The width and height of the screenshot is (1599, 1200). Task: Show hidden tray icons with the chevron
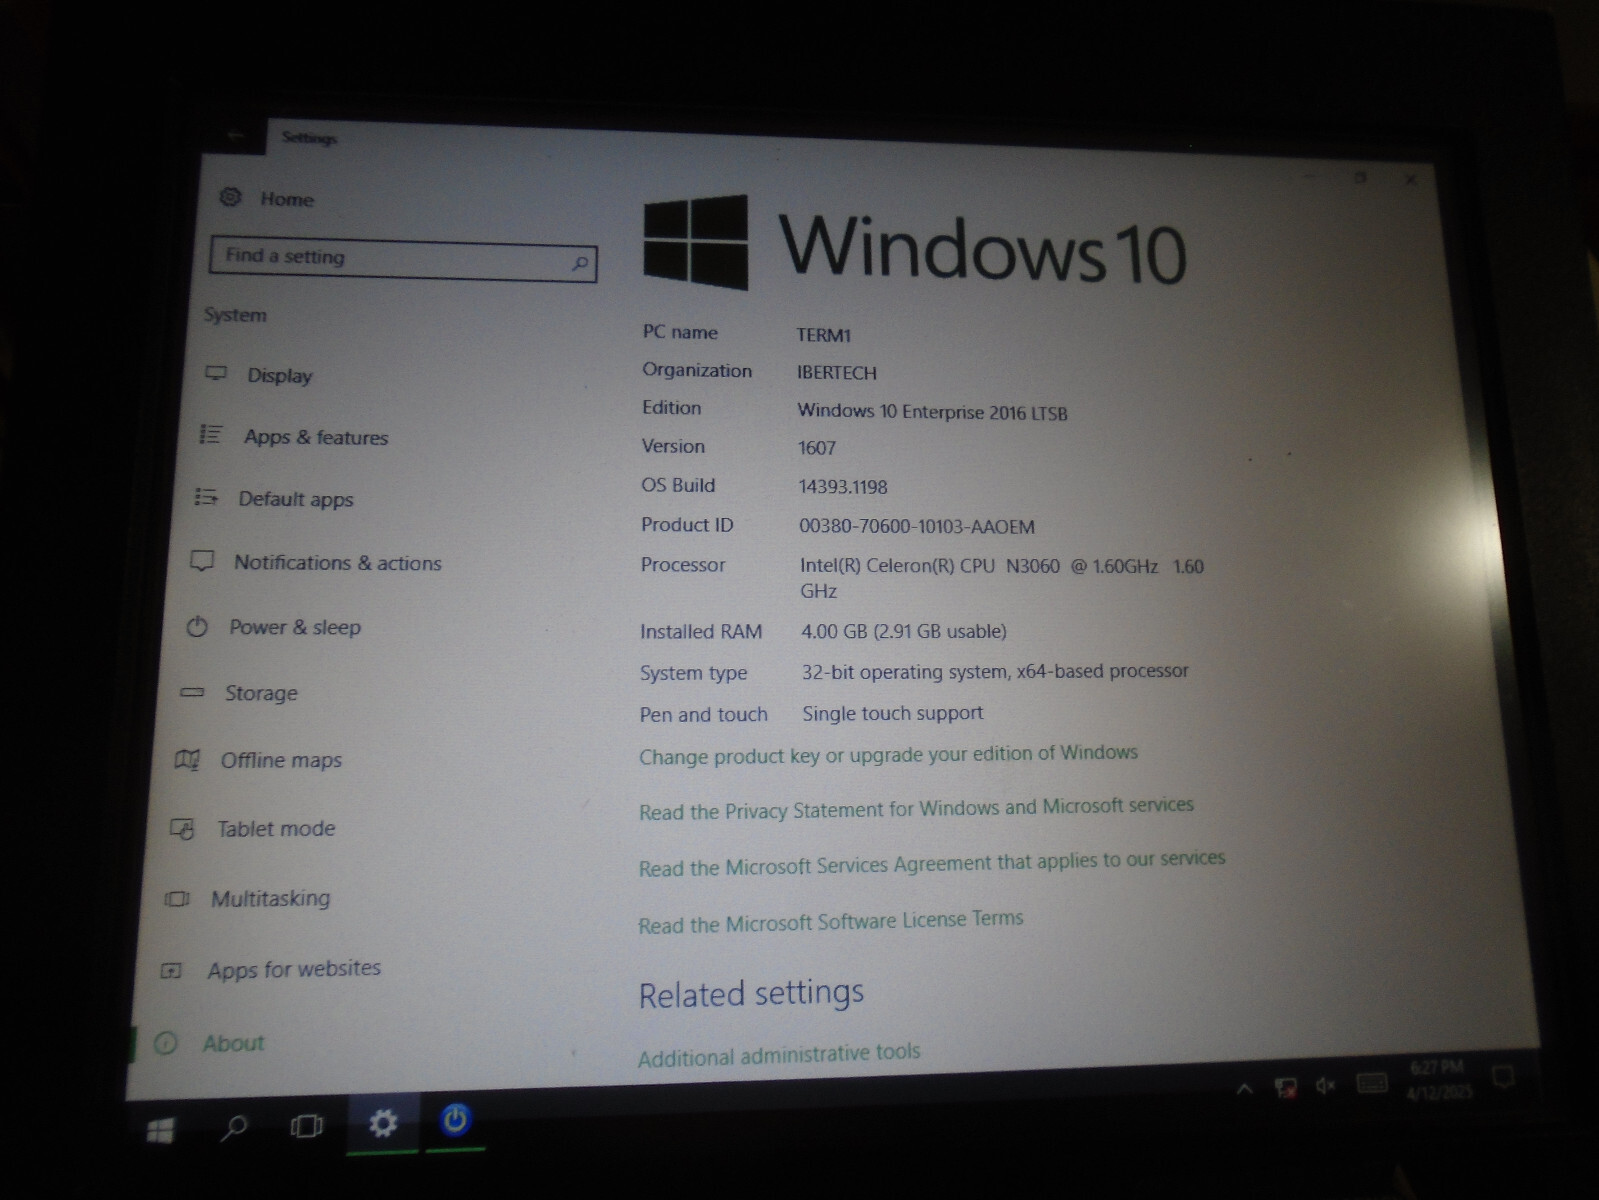tap(1245, 1088)
